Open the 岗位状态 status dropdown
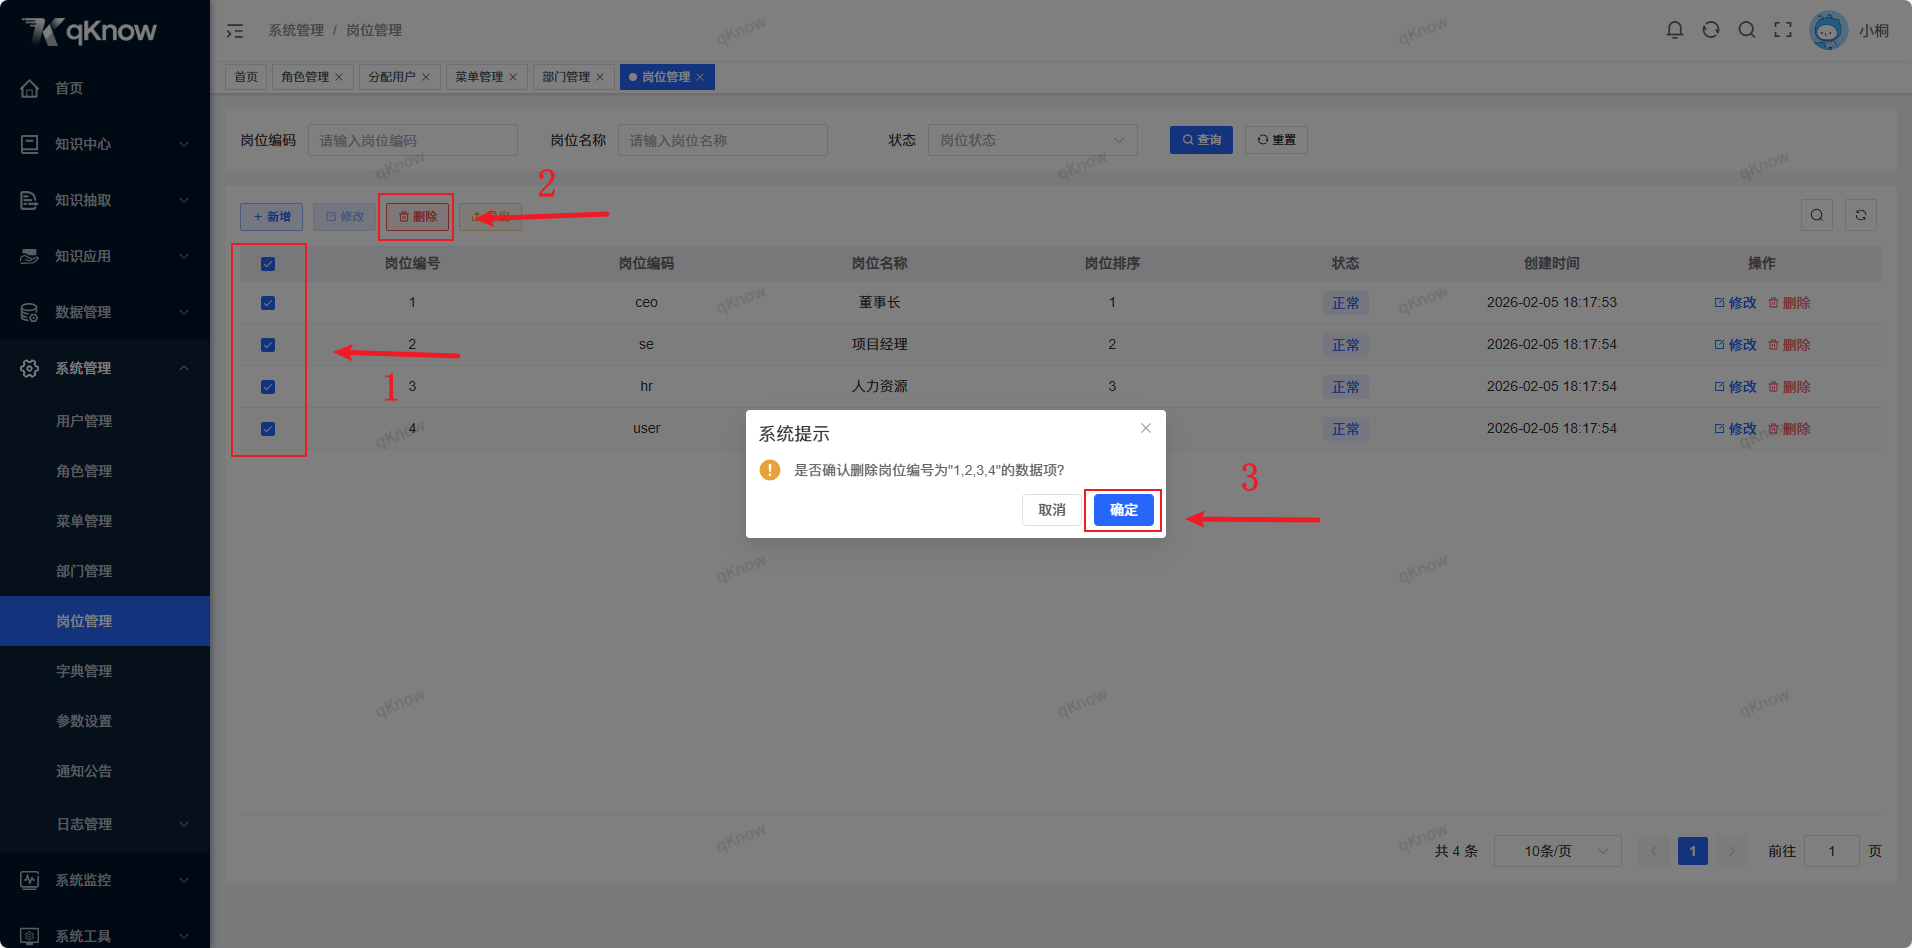 1033,140
